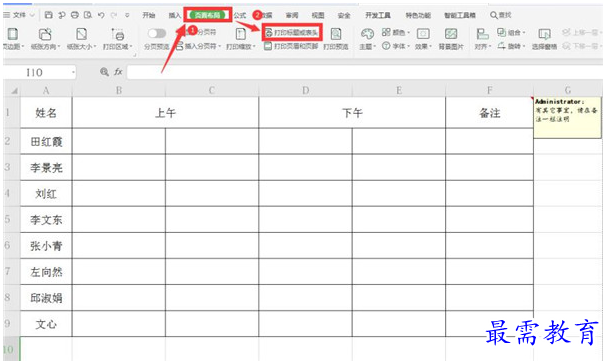Open the 旋转 rotate dropdown

(511, 46)
